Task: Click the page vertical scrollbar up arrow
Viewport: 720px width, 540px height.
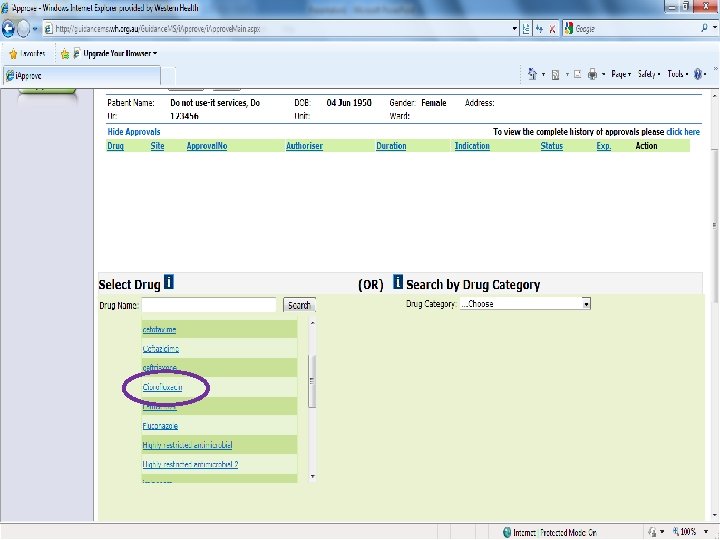Action: click(714, 96)
